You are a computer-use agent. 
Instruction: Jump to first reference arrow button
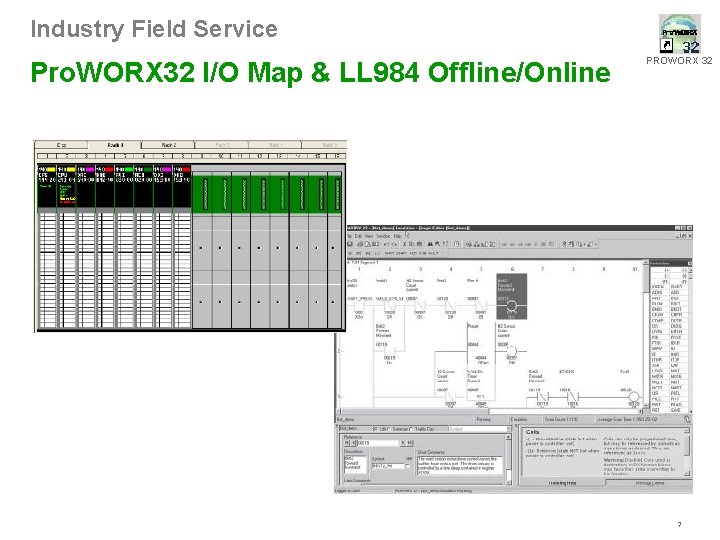pyautogui.click(x=348, y=443)
